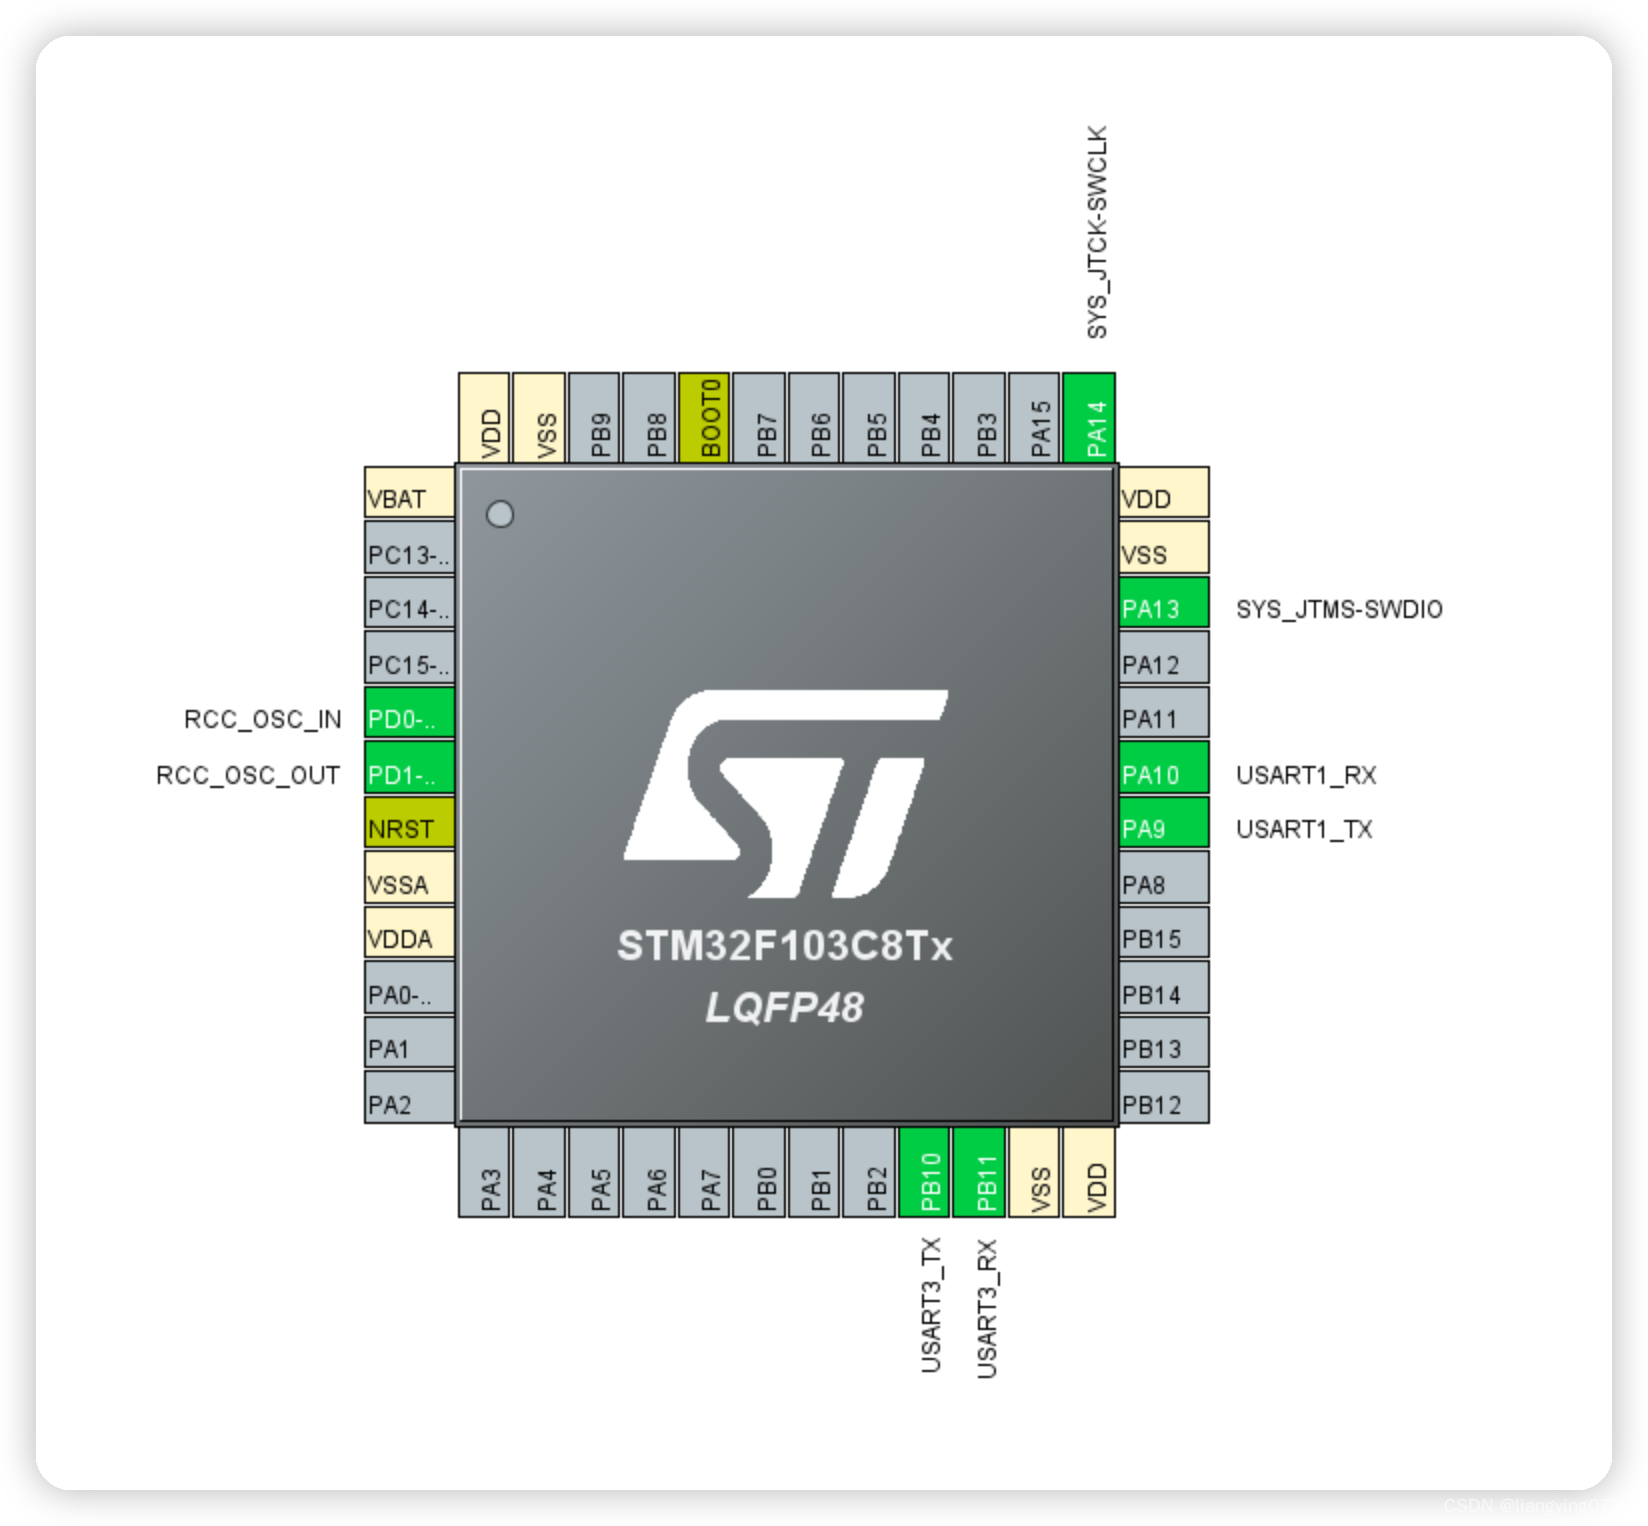Viewport: 1648px width, 1526px height.
Task: Select the PD1 RCC_OSC_OUT pin
Action: pos(406,772)
